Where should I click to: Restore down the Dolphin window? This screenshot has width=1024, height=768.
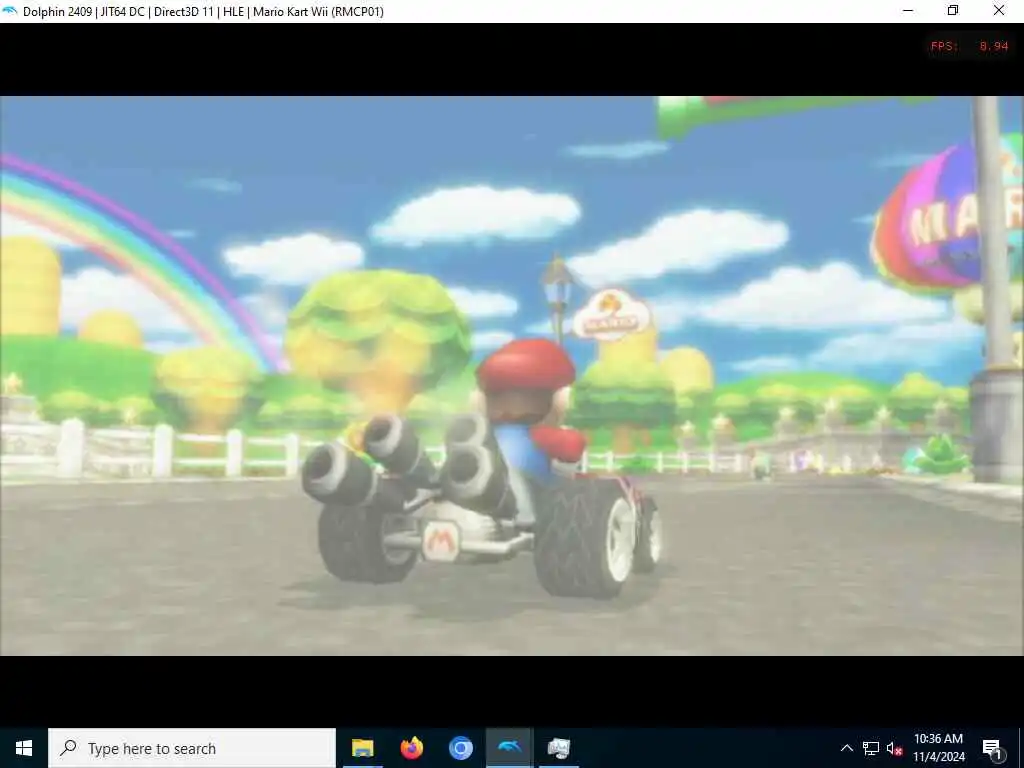[x=953, y=11]
